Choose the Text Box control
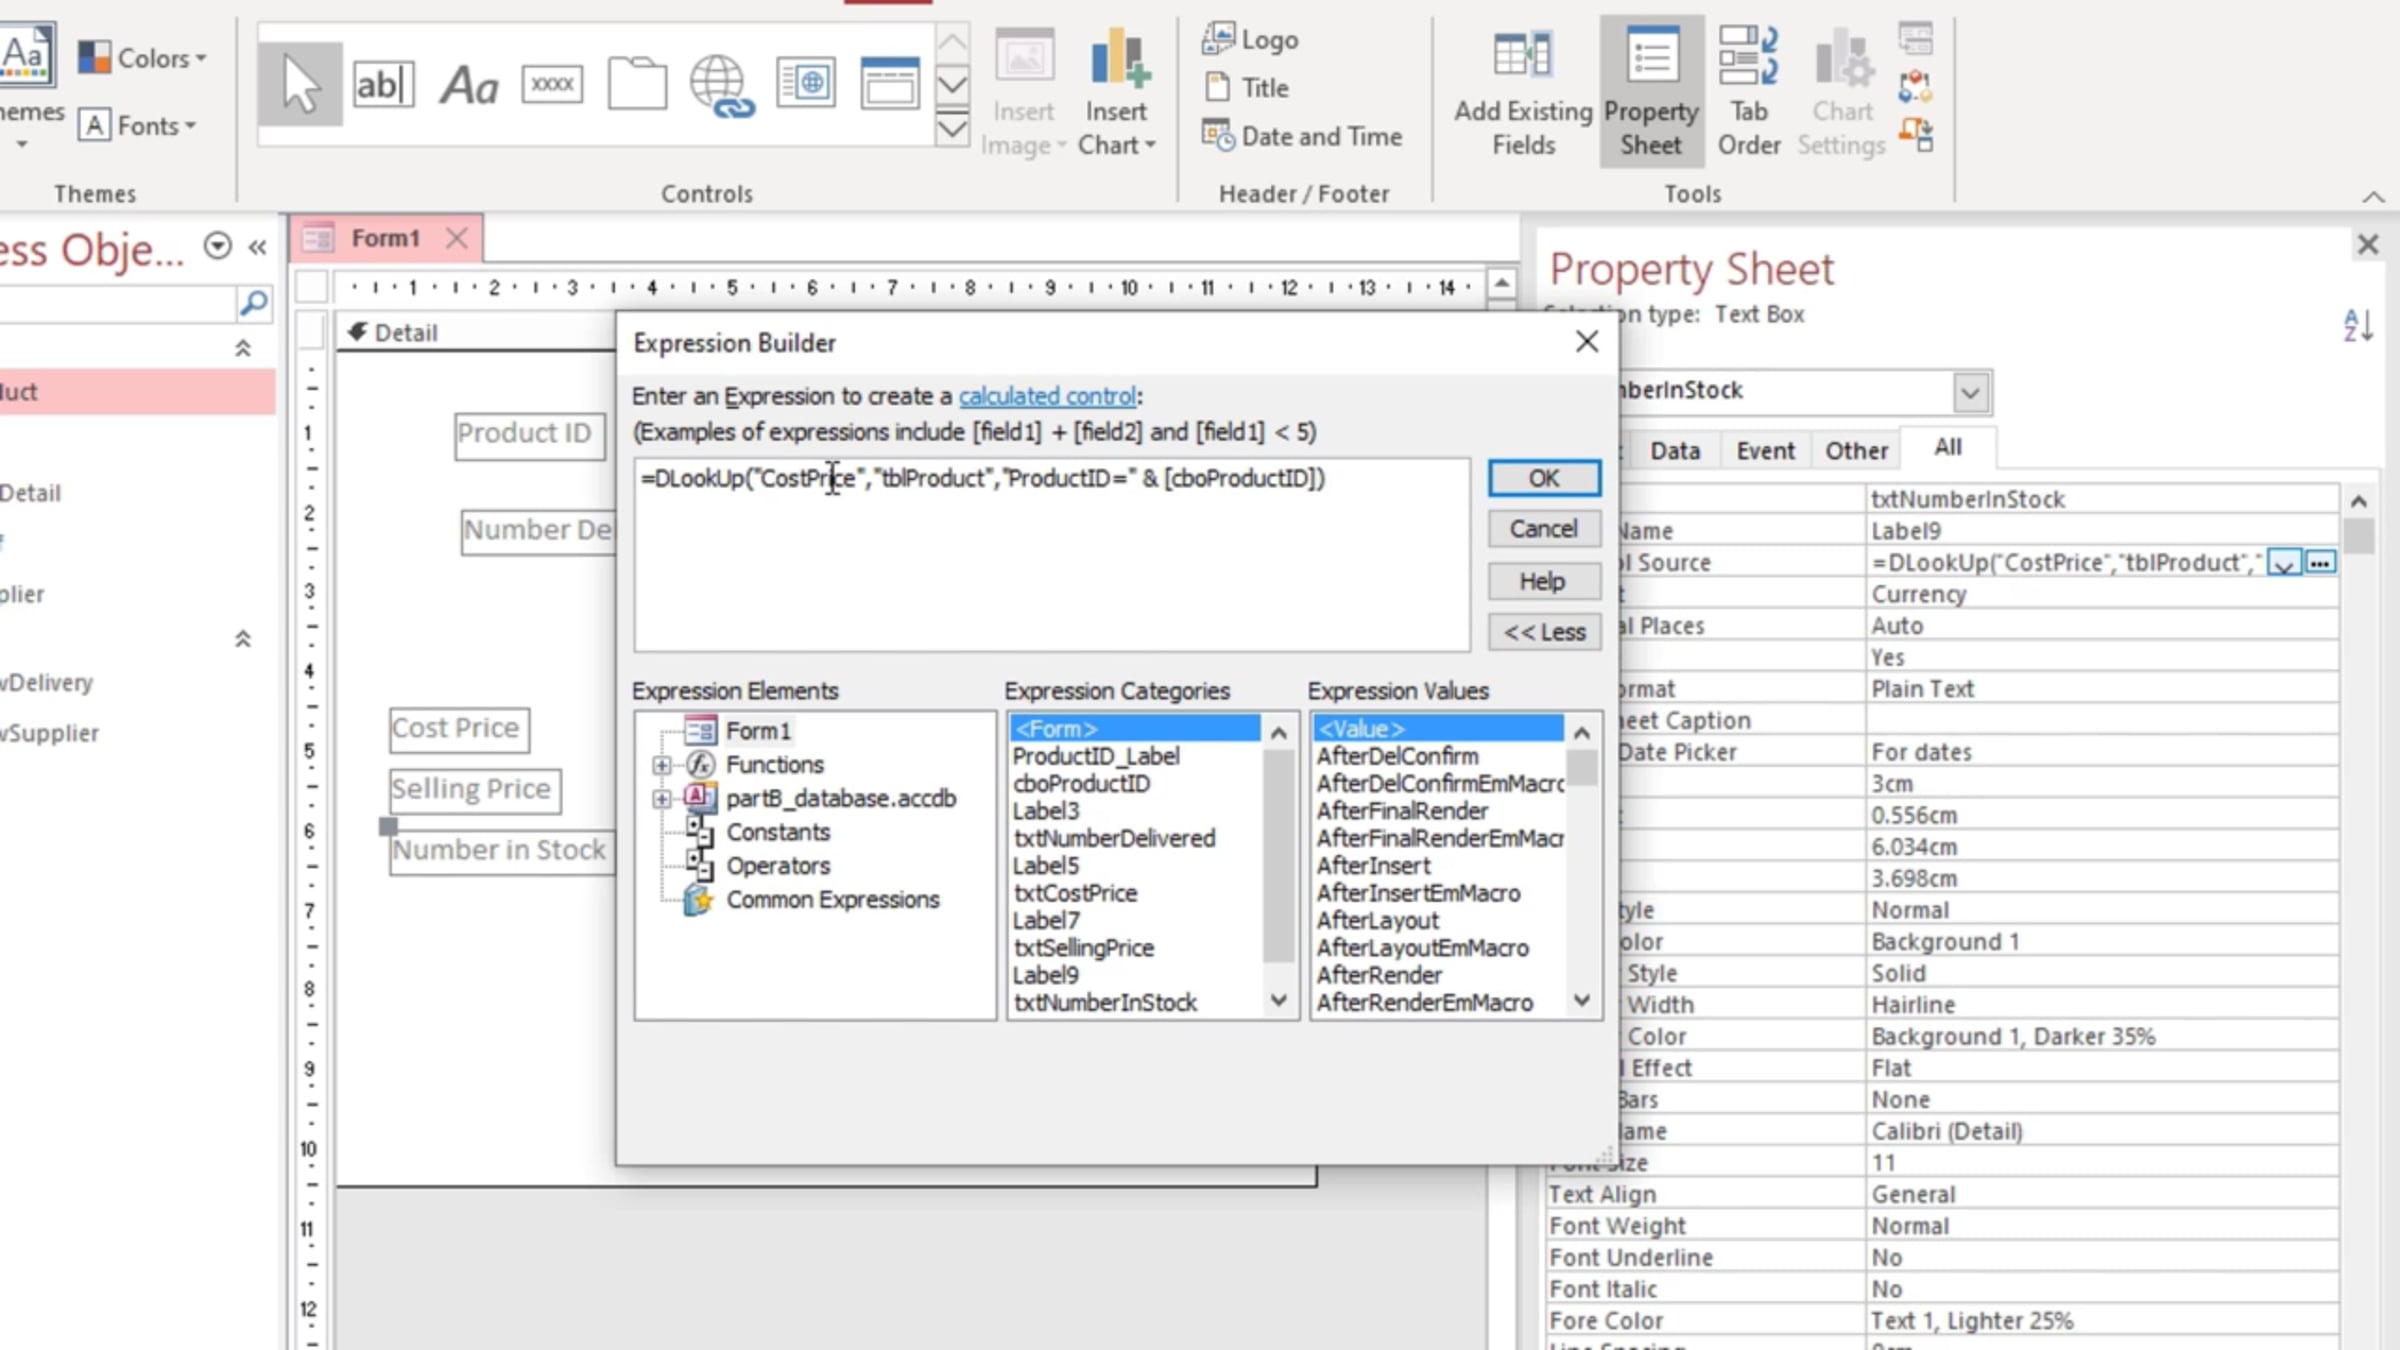This screenshot has width=2400, height=1350. coord(383,84)
